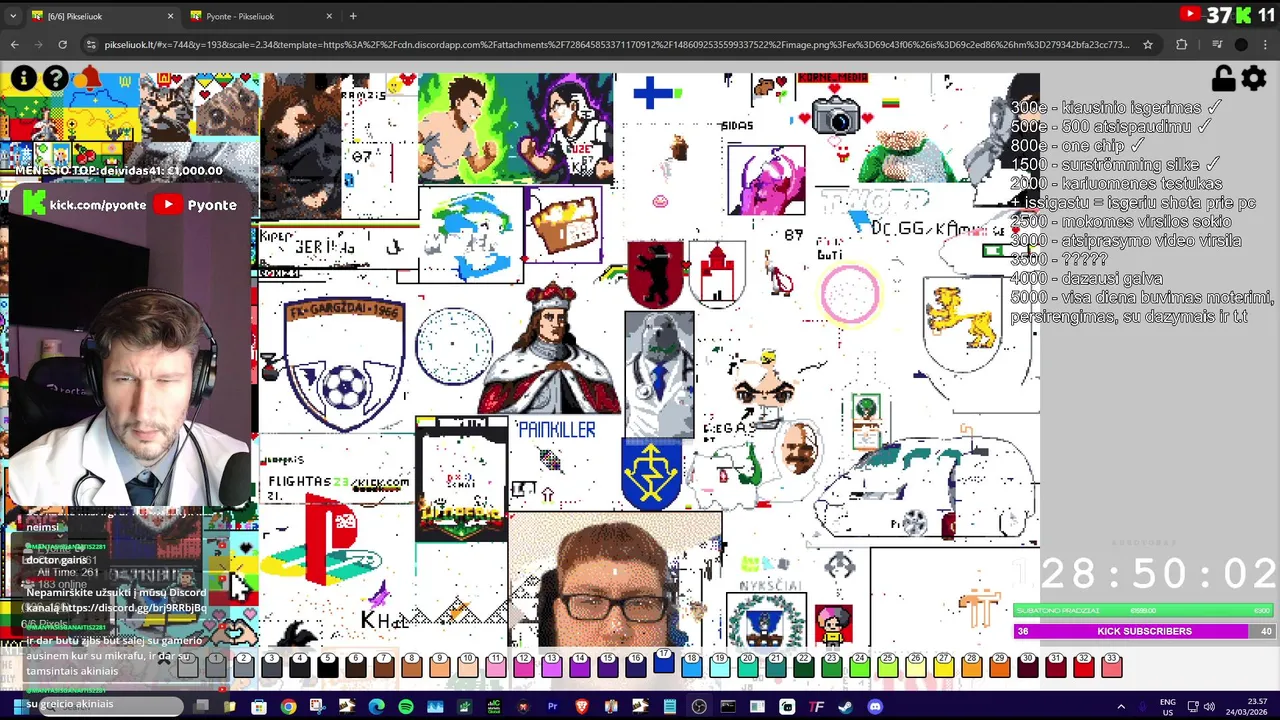Open Spotify from the taskbar

click(405, 707)
